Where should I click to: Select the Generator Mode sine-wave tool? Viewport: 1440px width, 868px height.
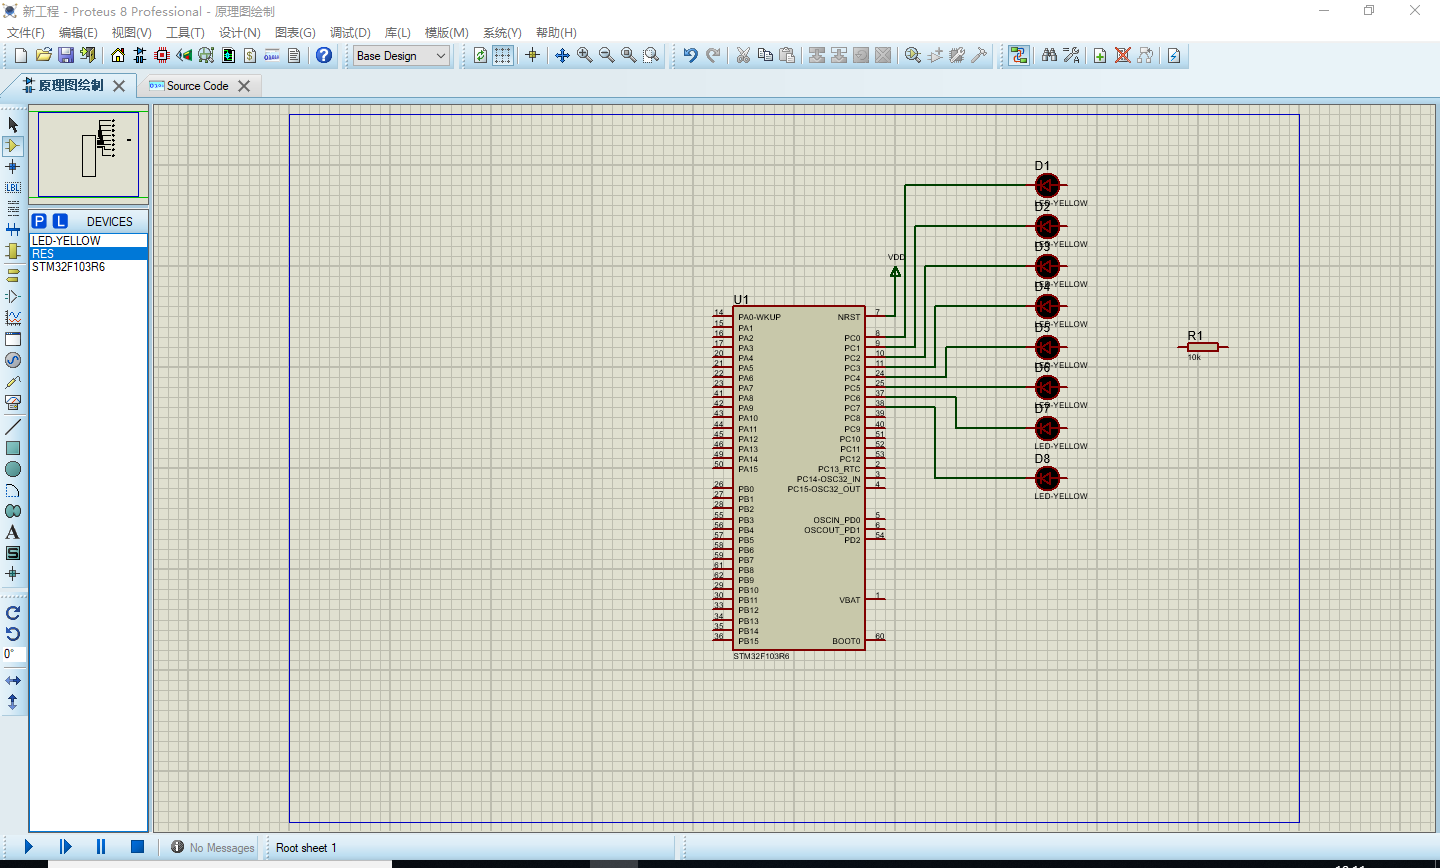13,360
